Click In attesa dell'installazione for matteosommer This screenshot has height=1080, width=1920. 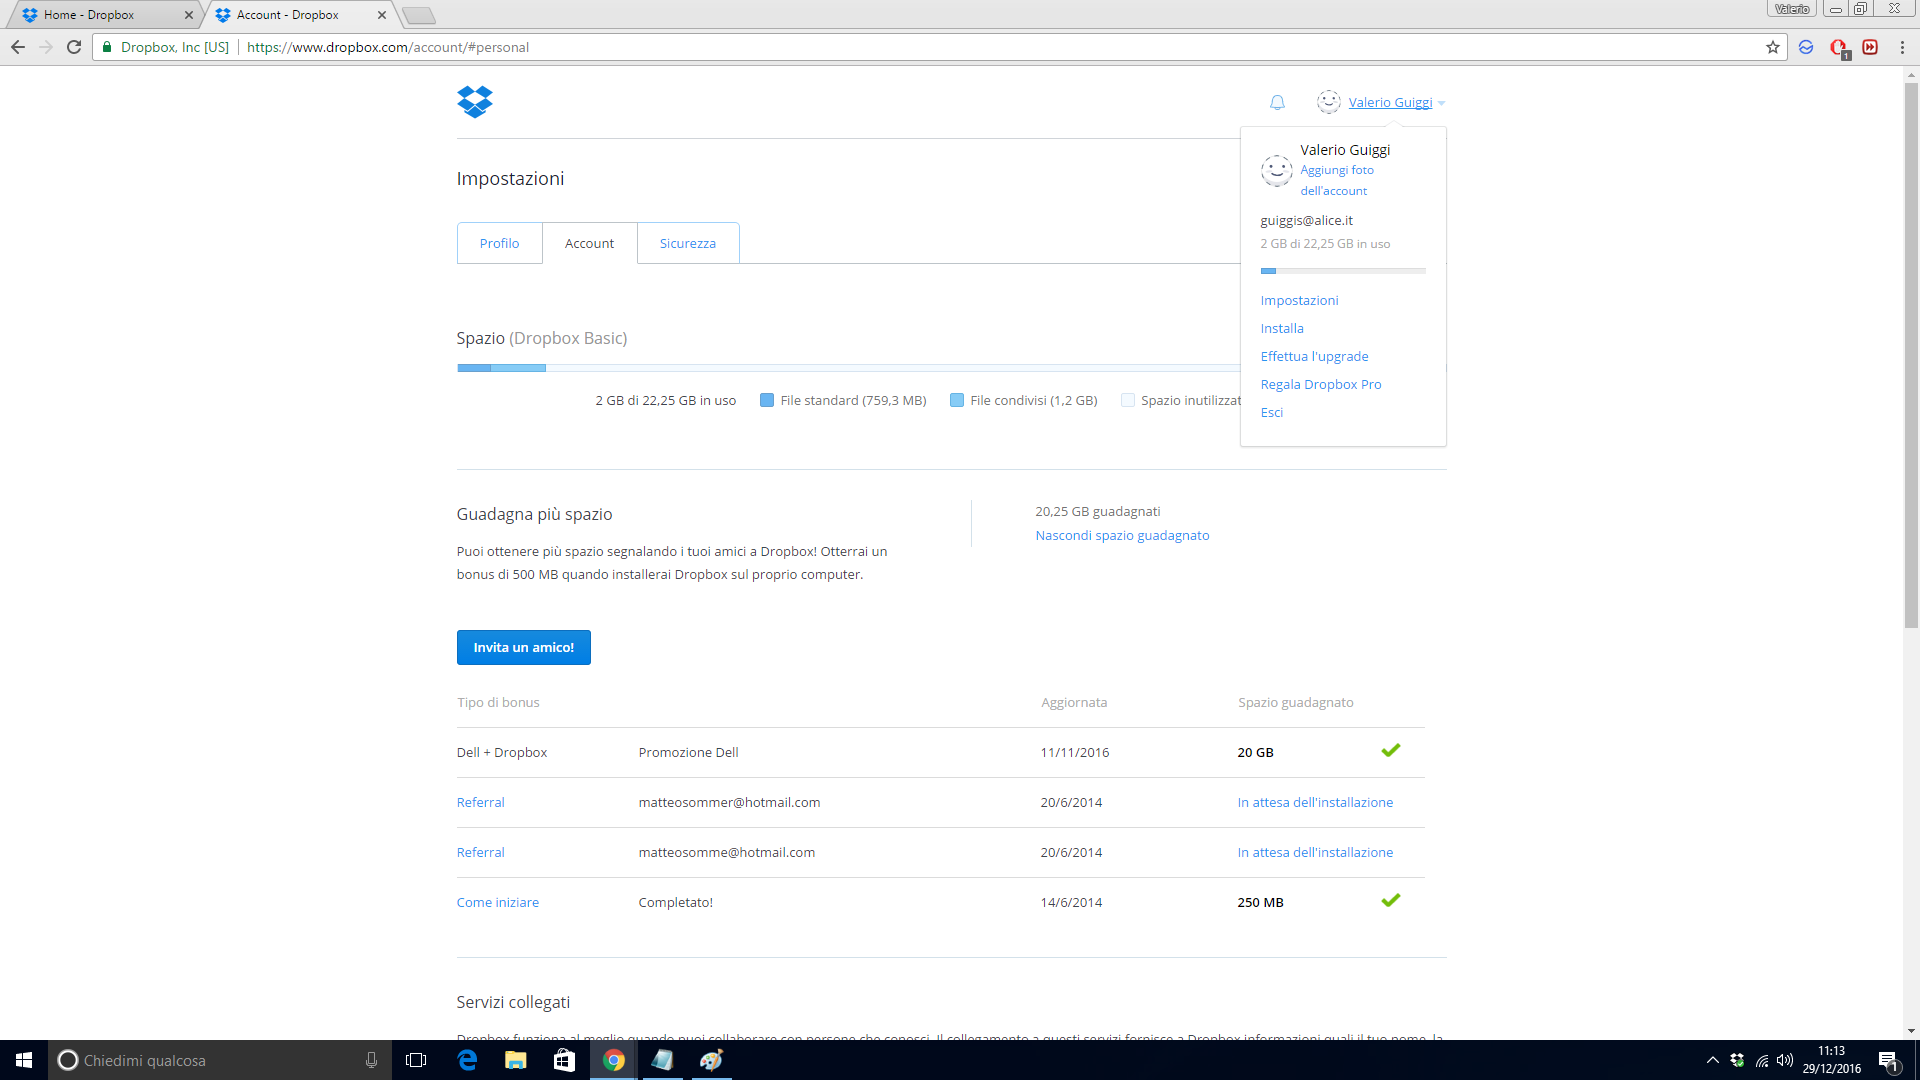(1315, 802)
